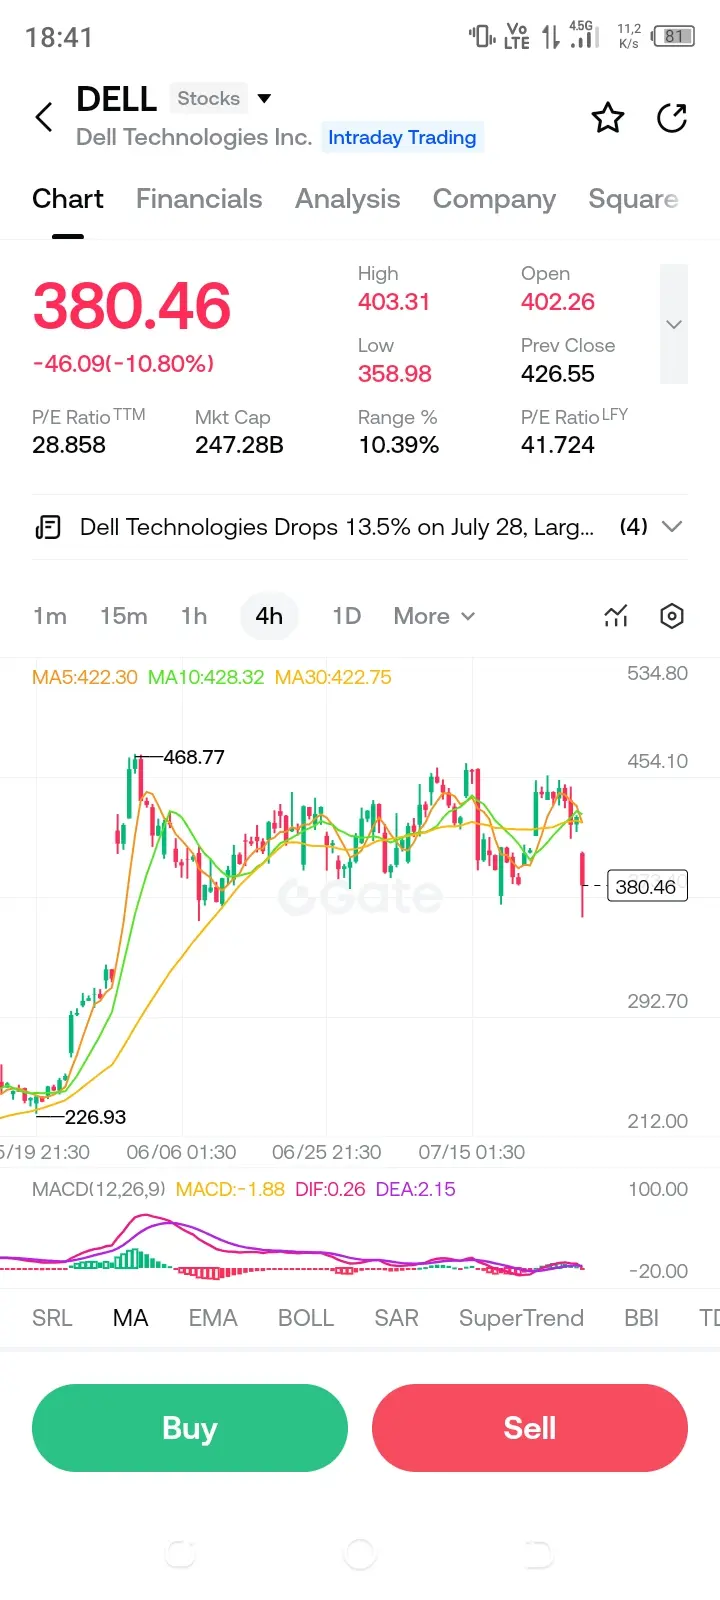Select the 1D timeframe
Viewport: 720px width, 1600px height.
(x=347, y=616)
